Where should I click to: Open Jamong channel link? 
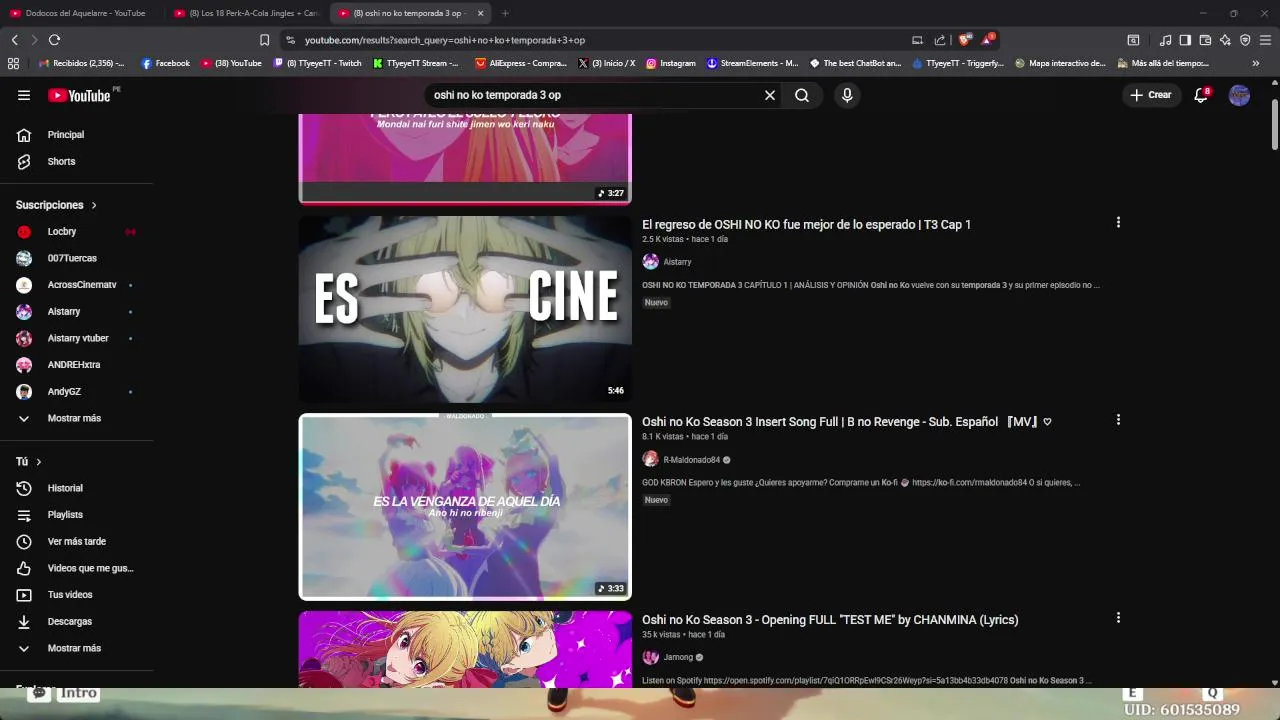(x=678, y=657)
